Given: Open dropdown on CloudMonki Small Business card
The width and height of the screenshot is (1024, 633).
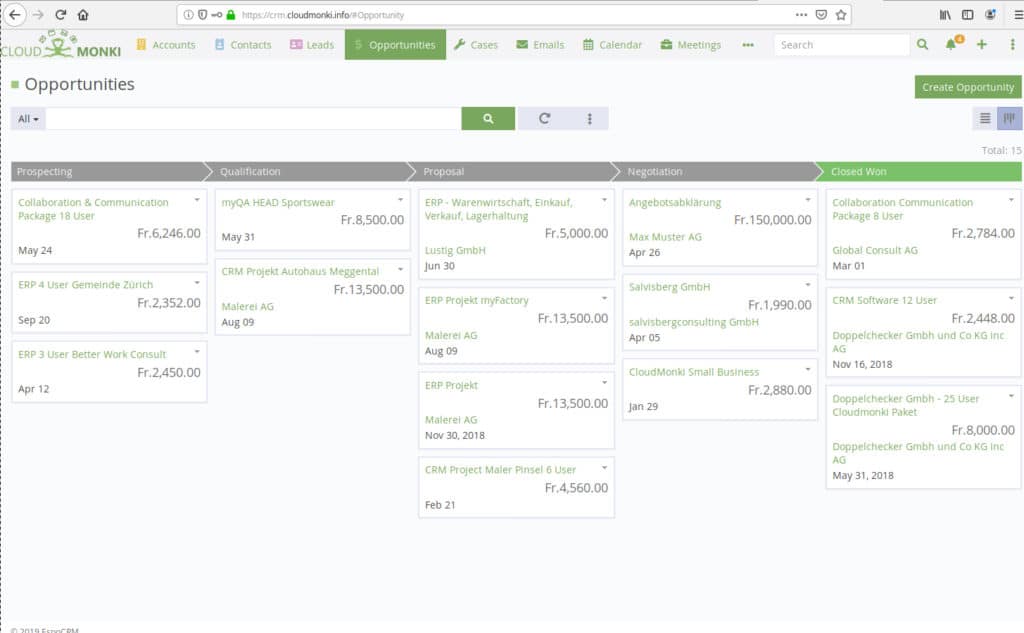Looking at the screenshot, I should pos(808,369).
